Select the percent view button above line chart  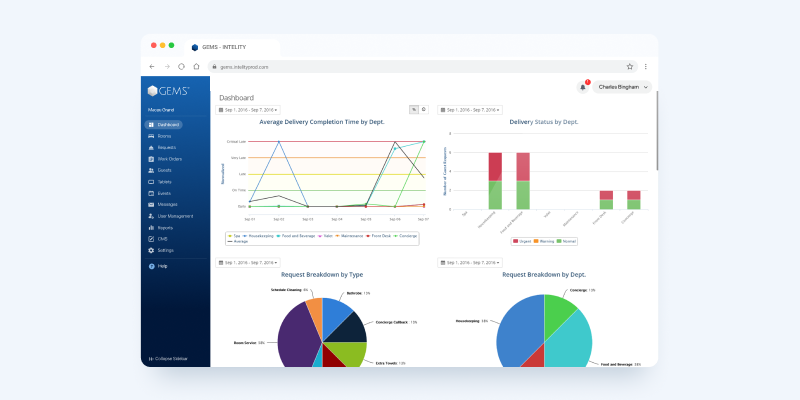coord(414,109)
